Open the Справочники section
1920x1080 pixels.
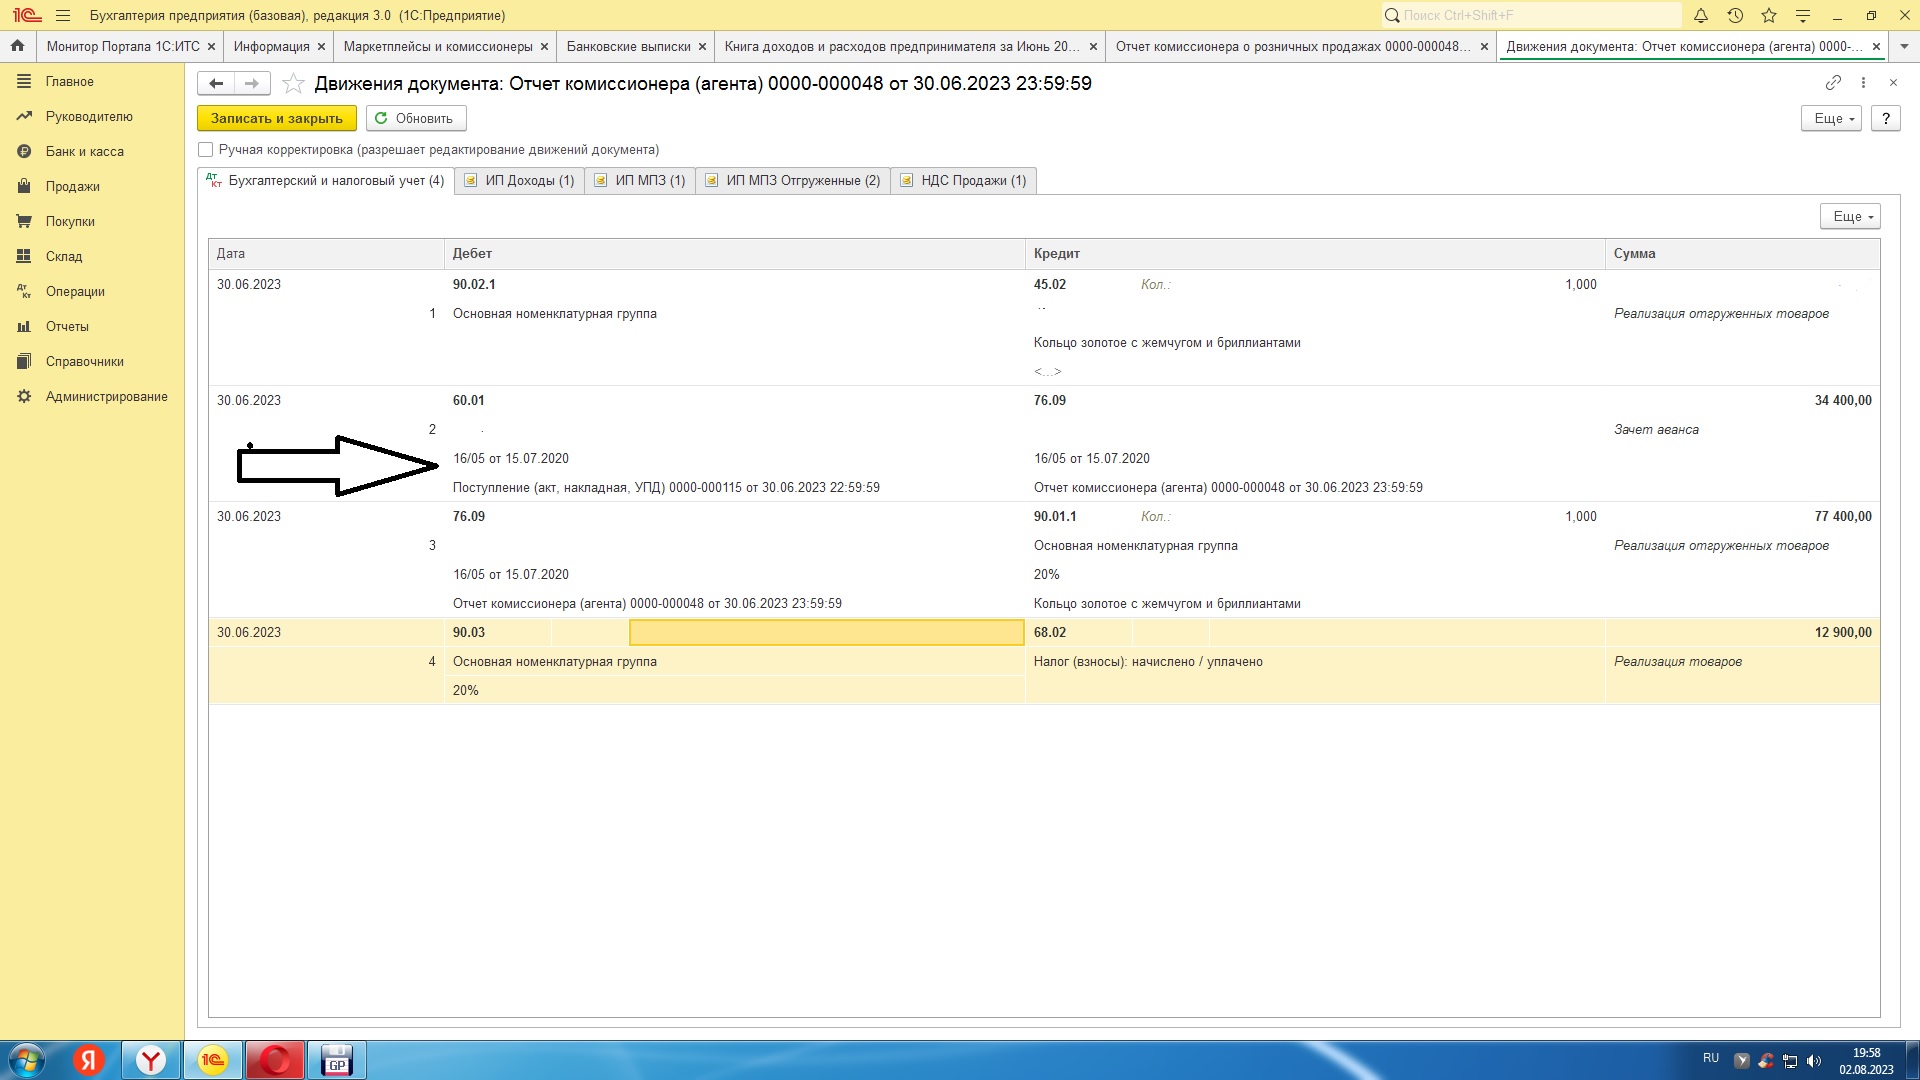click(84, 362)
